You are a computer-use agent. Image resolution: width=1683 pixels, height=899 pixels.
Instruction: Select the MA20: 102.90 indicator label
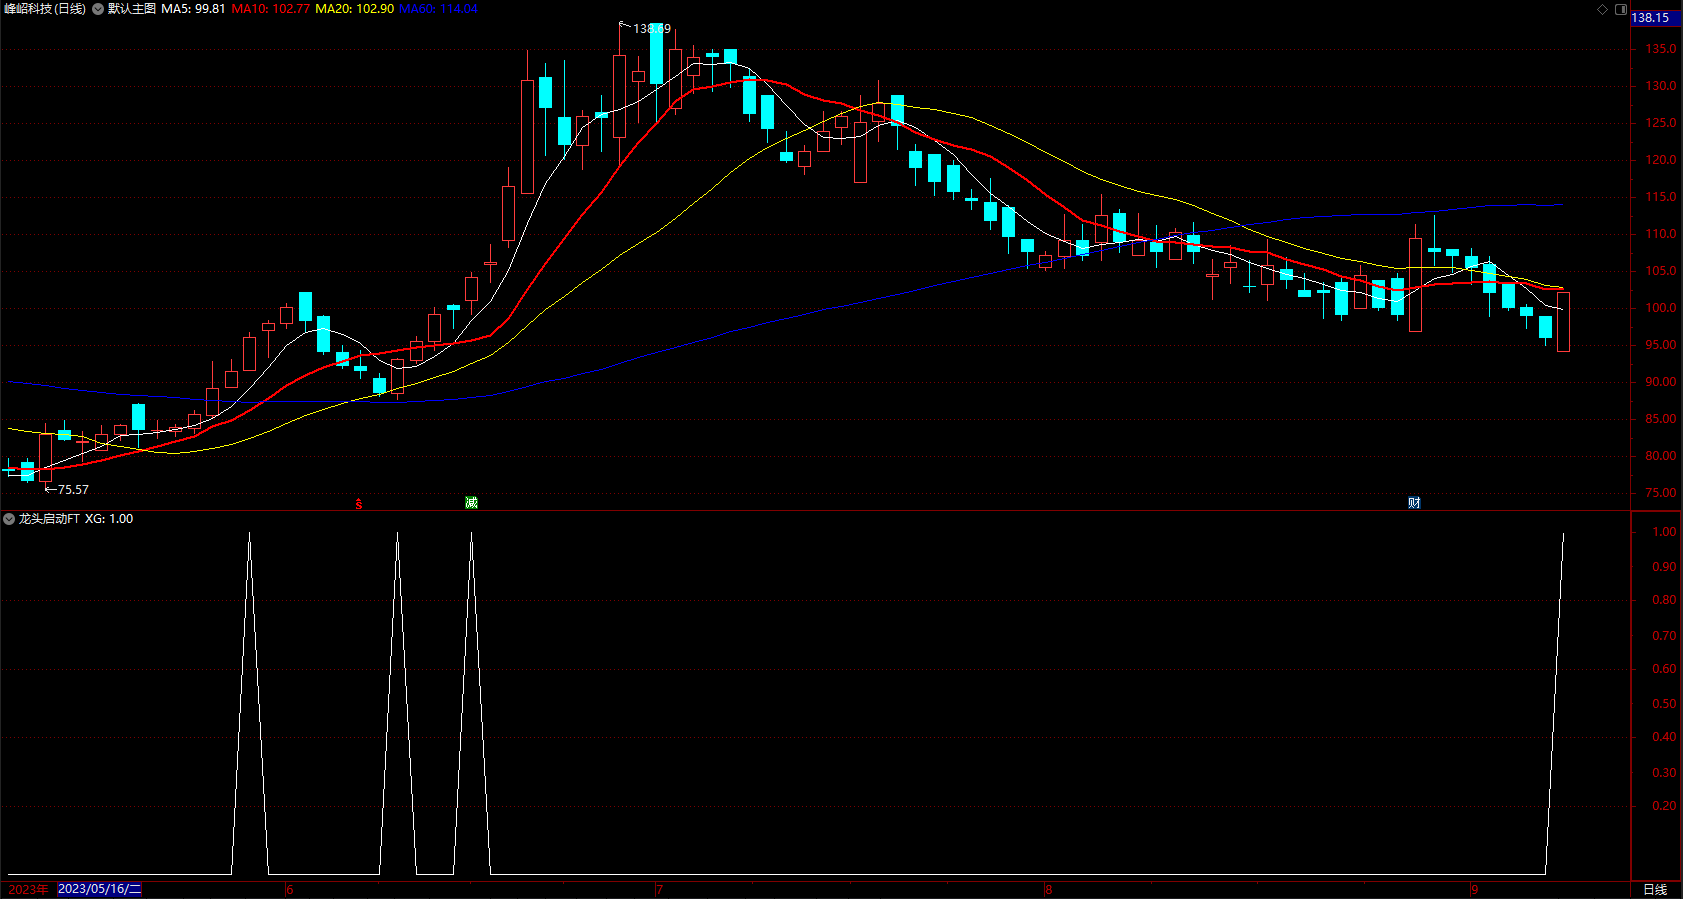[354, 9]
